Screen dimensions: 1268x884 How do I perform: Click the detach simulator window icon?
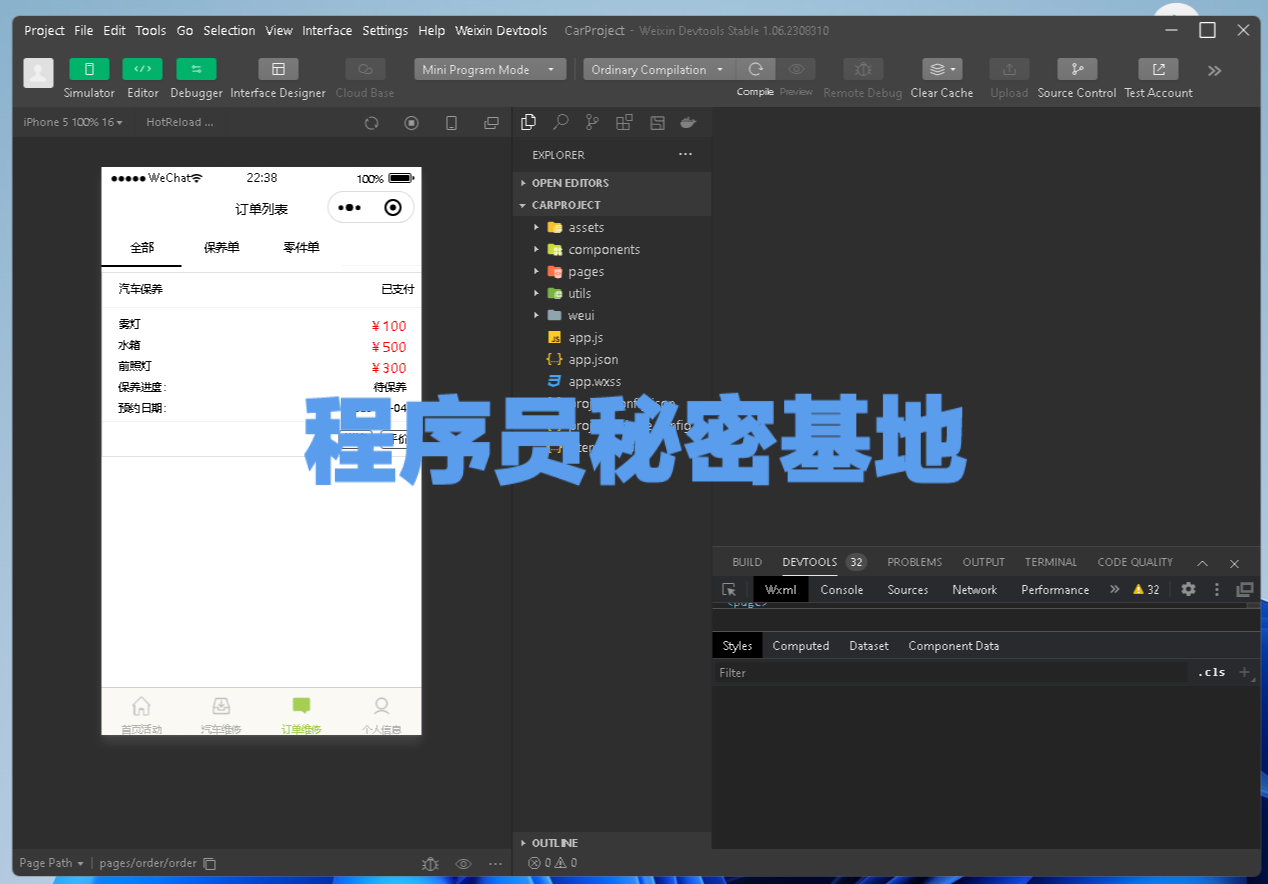coord(491,122)
